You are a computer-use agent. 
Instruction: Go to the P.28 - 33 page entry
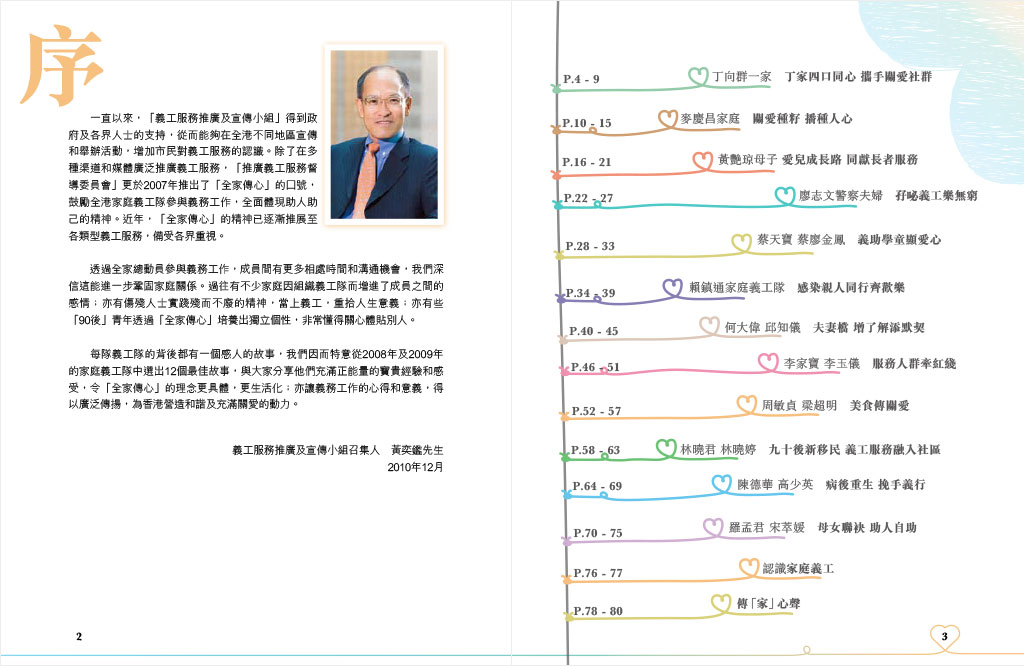click(589, 246)
